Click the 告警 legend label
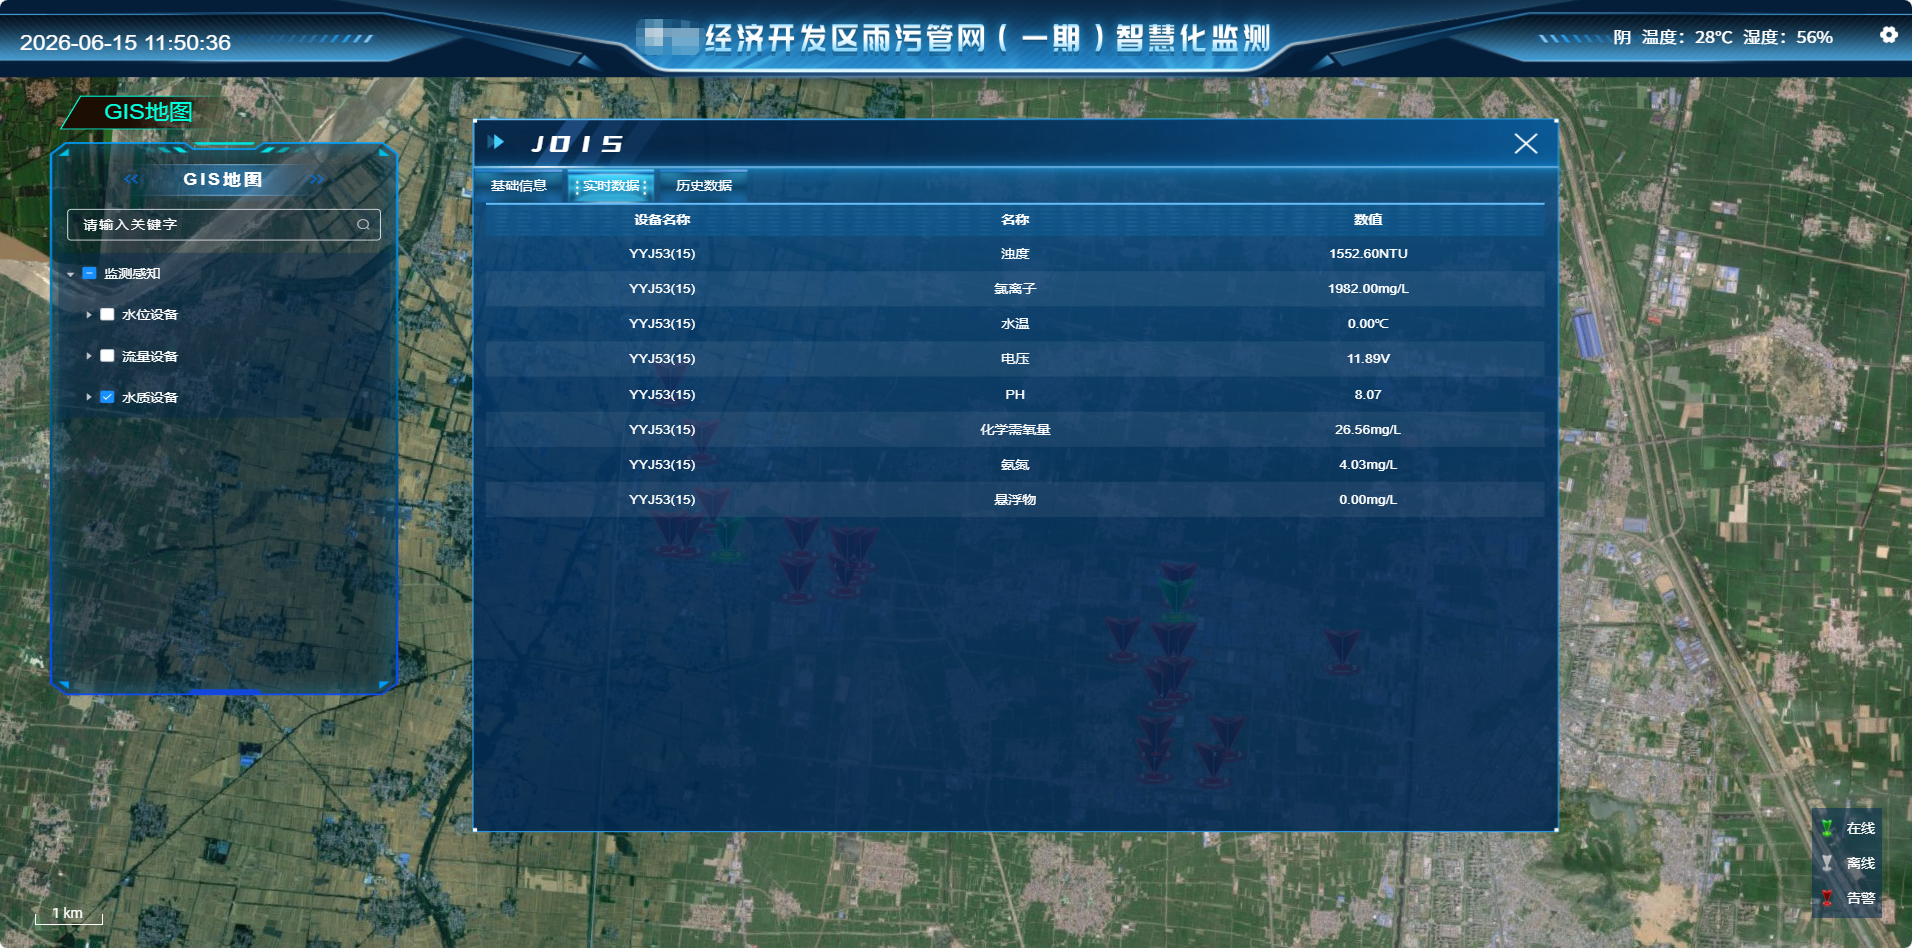The height and width of the screenshot is (948, 1912). click(x=1861, y=898)
